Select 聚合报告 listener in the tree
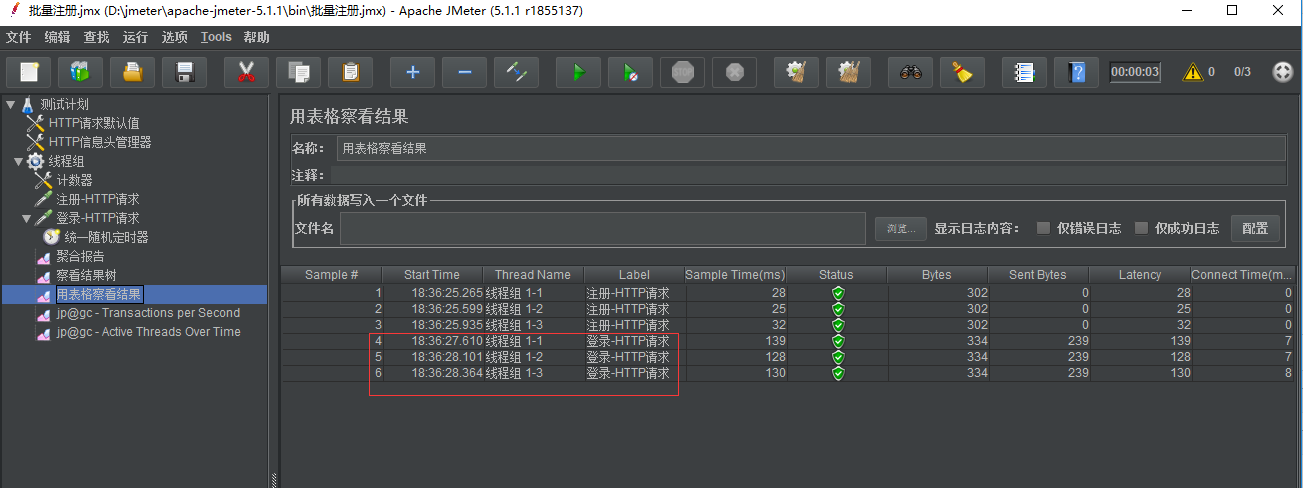Screen dimensions: 1303x488 (x=80, y=256)
